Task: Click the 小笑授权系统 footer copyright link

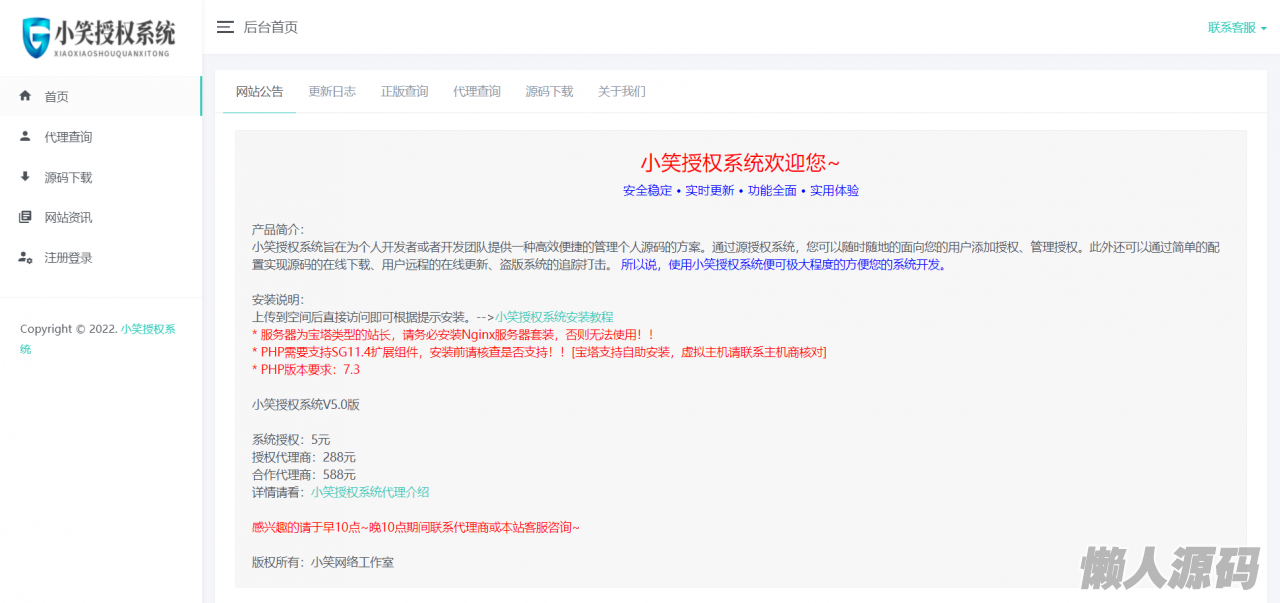Action: (x=148, y=329)
